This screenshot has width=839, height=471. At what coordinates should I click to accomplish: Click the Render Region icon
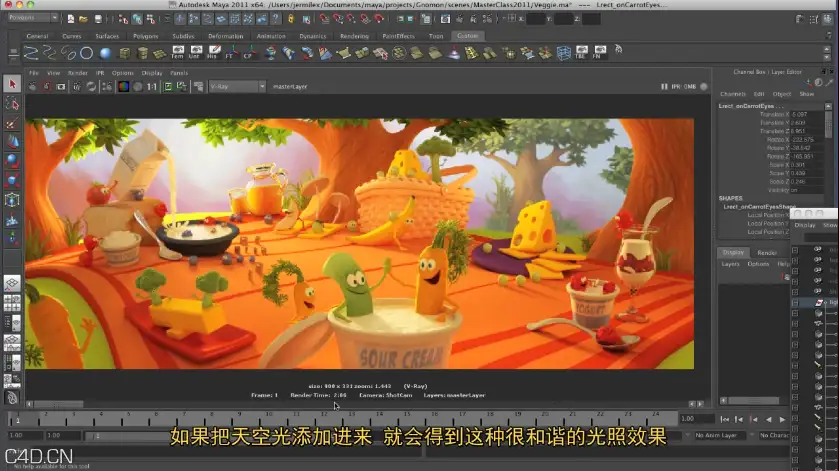pos(47,86)
